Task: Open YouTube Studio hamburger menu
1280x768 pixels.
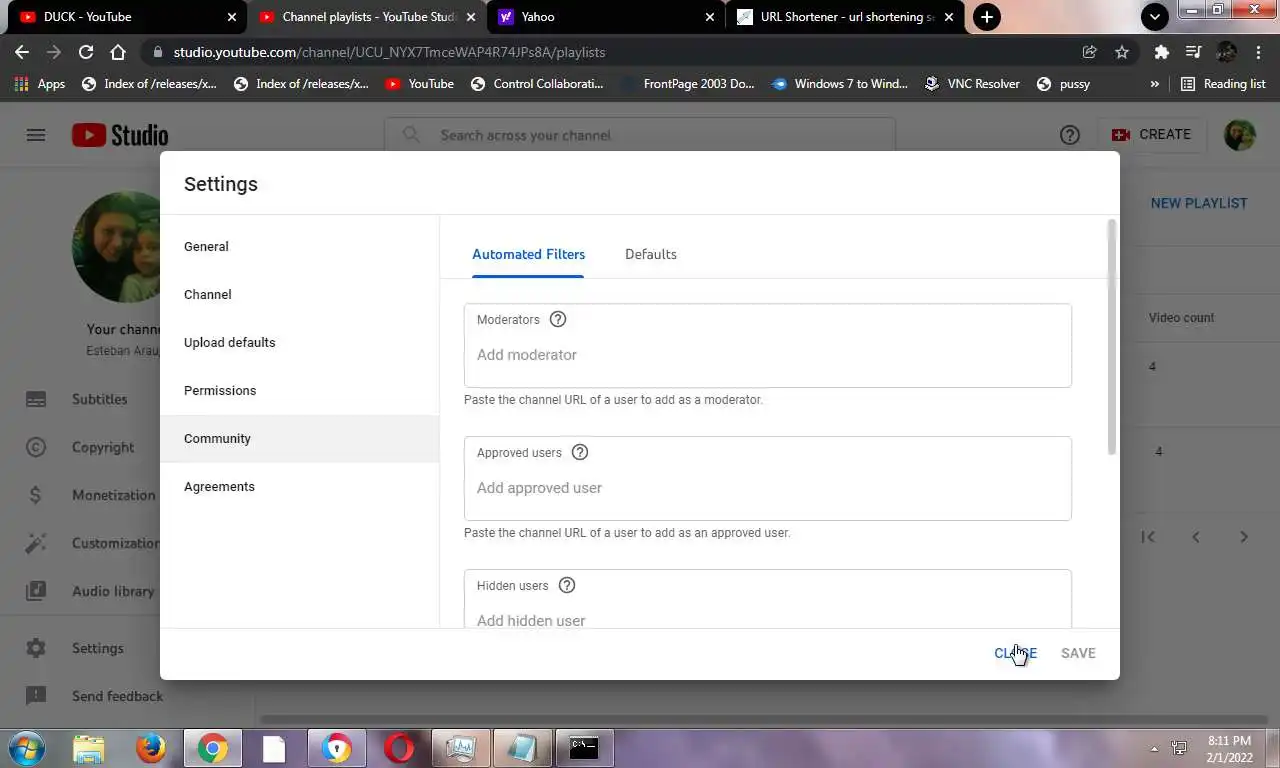Action: [x=36, y=135]
